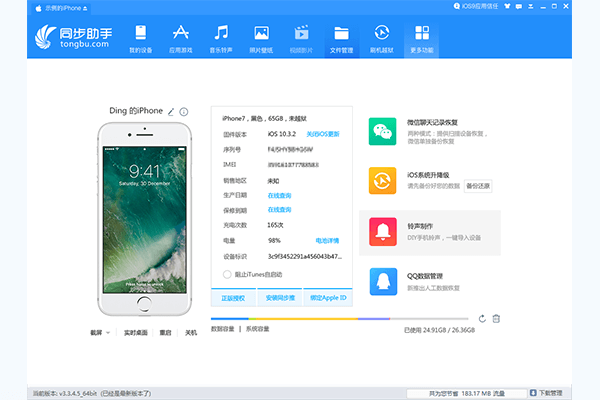Screen dimensions: 600x400
Task: Show device details via the info icon
Action: point(184,112)
